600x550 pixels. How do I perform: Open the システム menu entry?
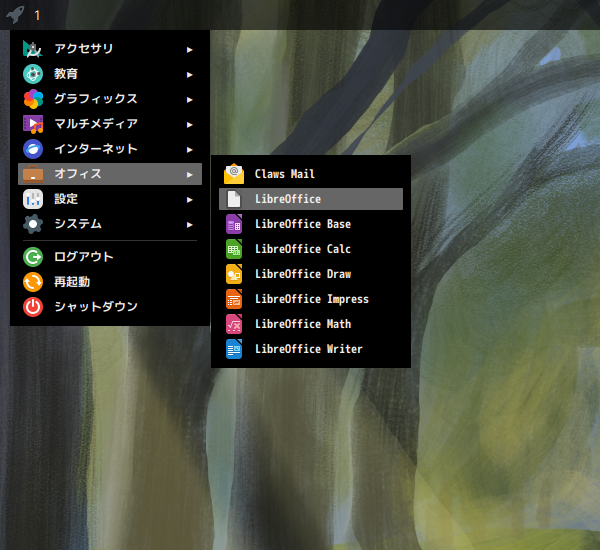coord(110,224)
